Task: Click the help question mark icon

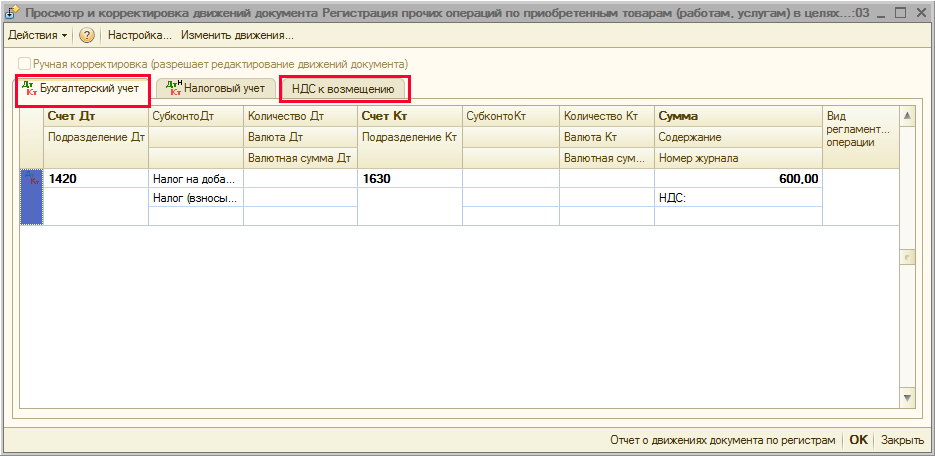Action: click(87, 35)
